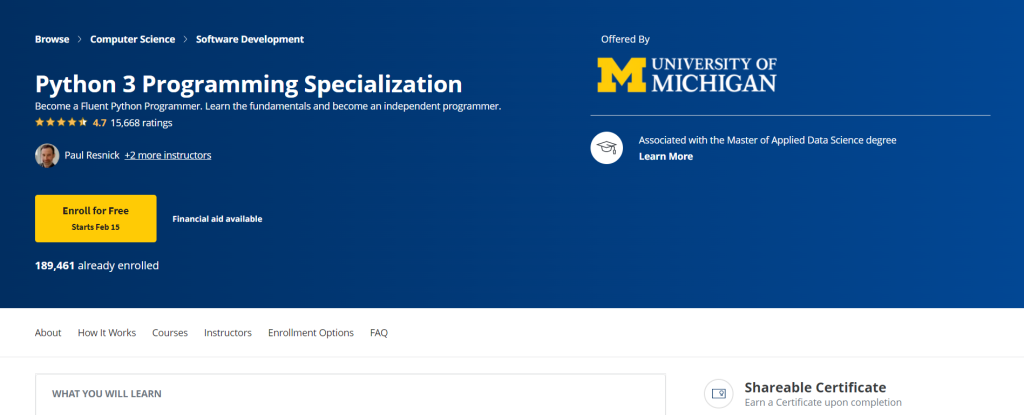
Task: Click the Offered By label
Action: (626, 39)
